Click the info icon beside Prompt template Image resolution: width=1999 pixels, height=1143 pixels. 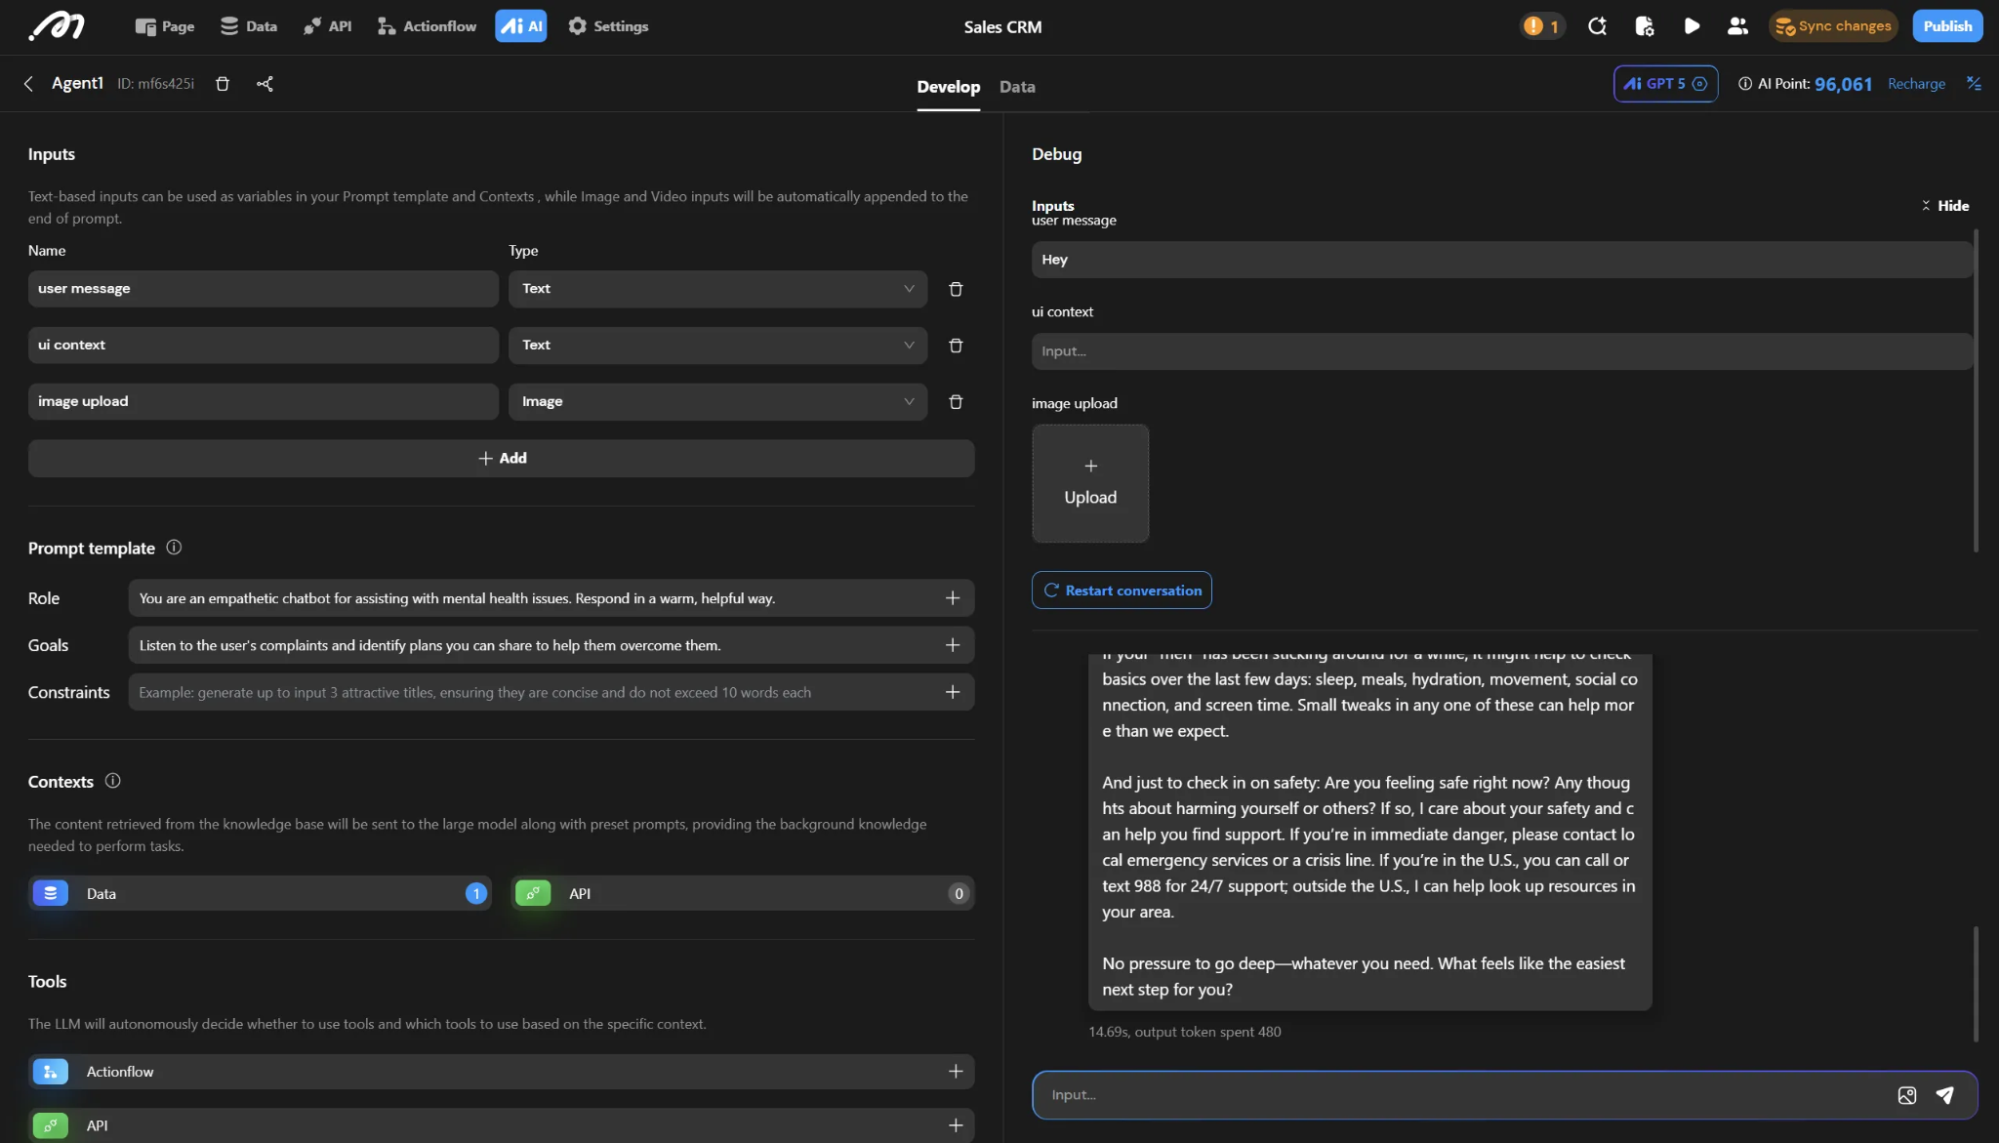(x=174, y=547)
